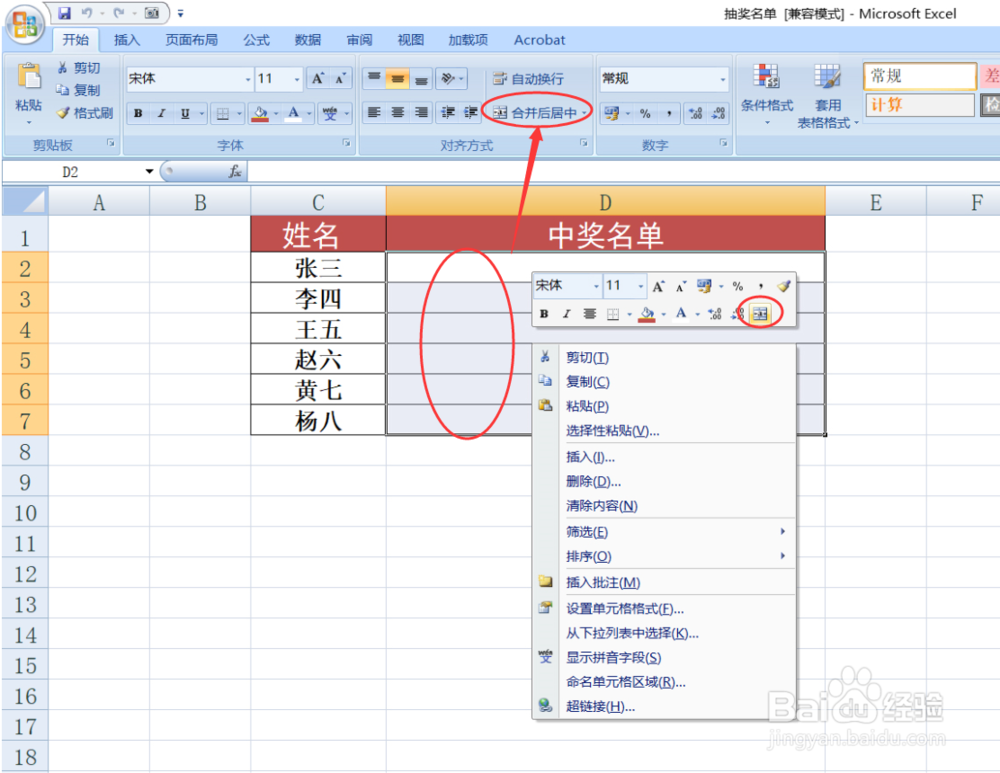The height and width of the screenshot is (773, 1000).
Task: Switch to the 插入 ribbon tab
Action: [x=127, y=40]
